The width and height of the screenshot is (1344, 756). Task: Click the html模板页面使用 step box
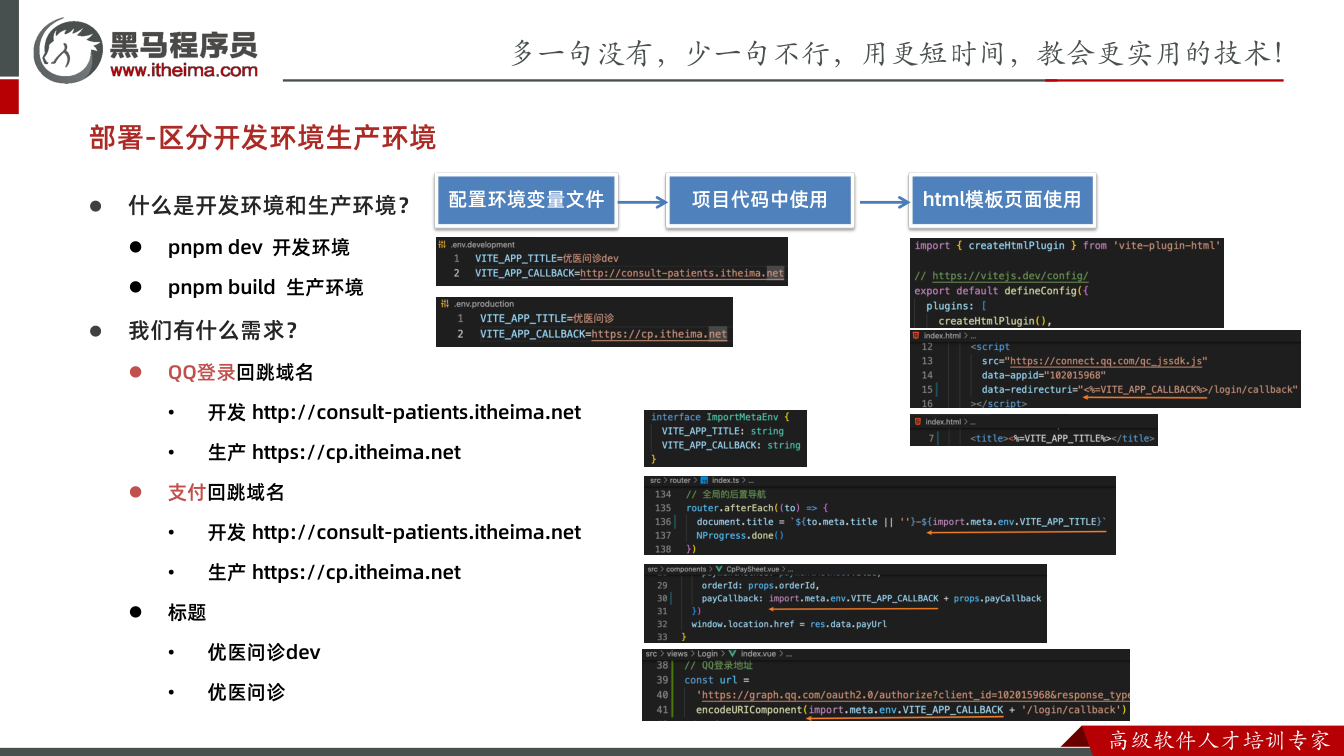point(1001,199)
